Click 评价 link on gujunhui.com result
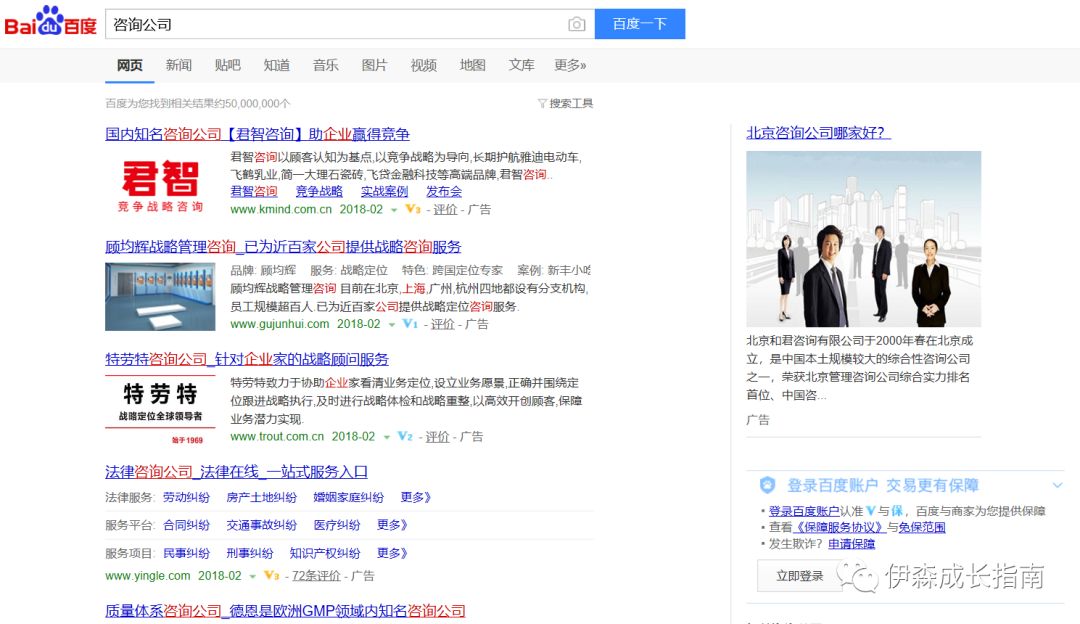The image size is (1080, 624). pyautogui.click(x=442, y=324)
